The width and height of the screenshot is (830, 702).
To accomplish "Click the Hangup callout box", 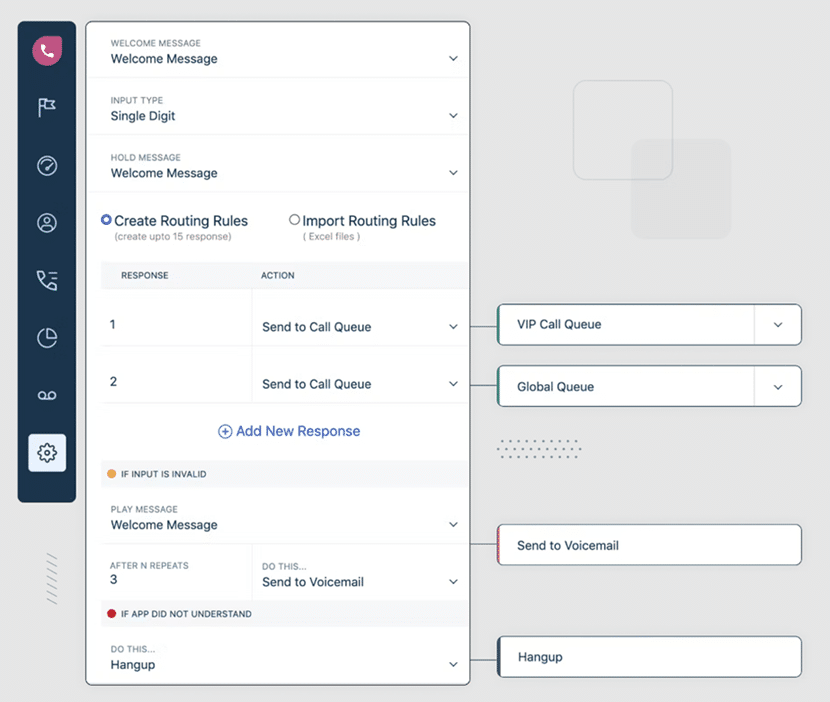I will (649, 657).
